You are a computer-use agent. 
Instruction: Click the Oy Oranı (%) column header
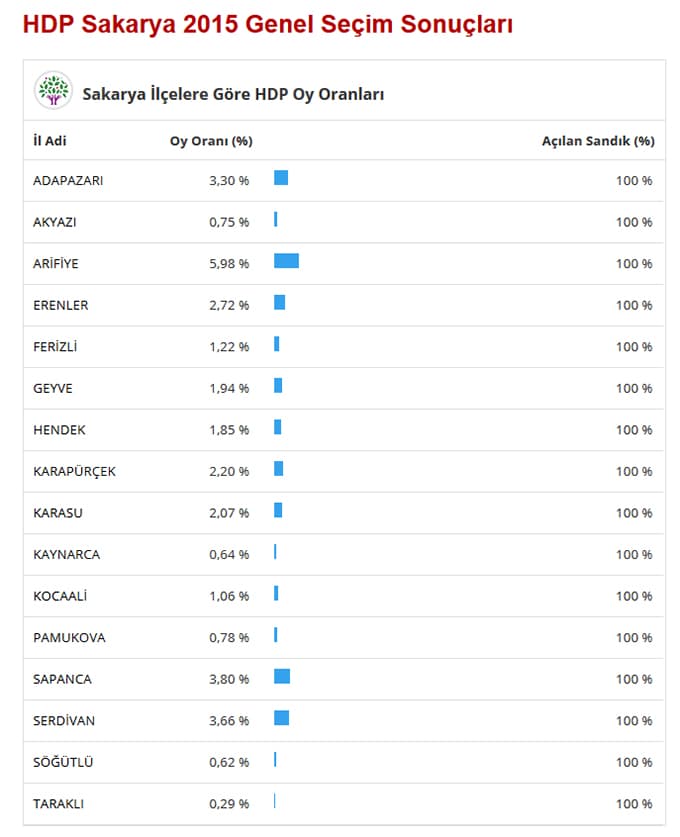tap(211, 141)
